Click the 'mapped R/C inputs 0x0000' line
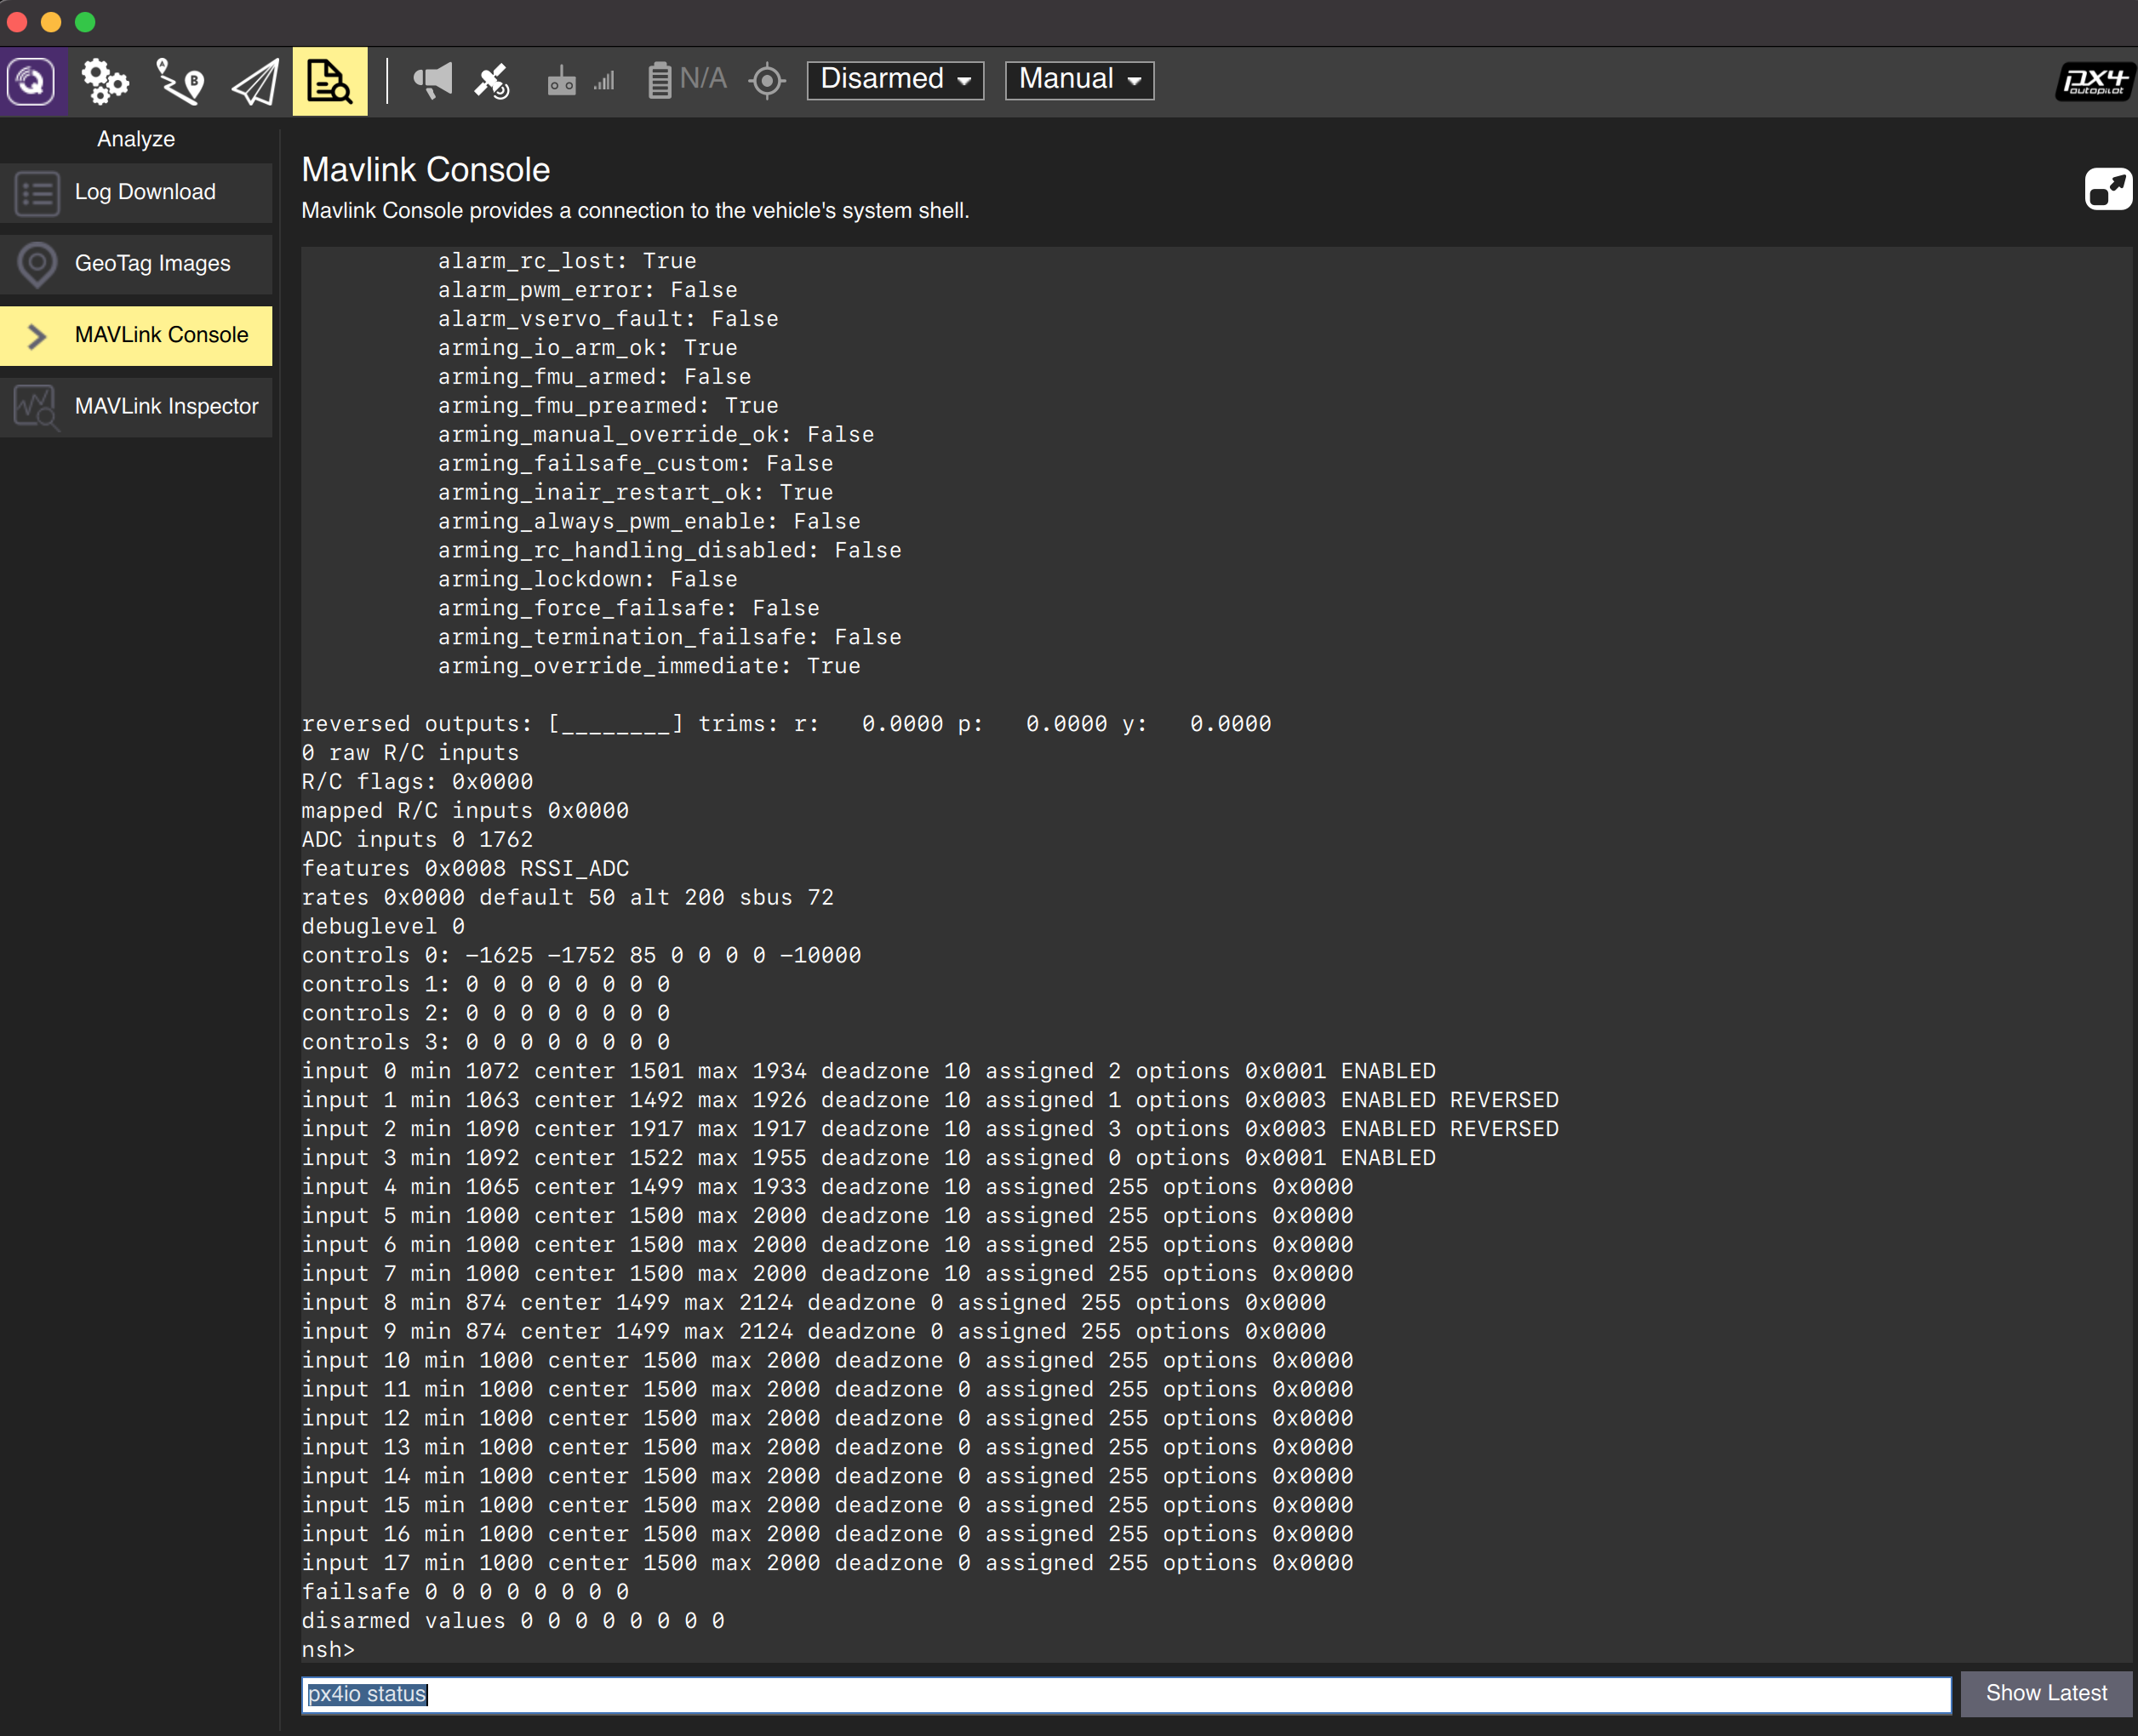This screenshot has height=1736, width=2138. tap(465, 811)
